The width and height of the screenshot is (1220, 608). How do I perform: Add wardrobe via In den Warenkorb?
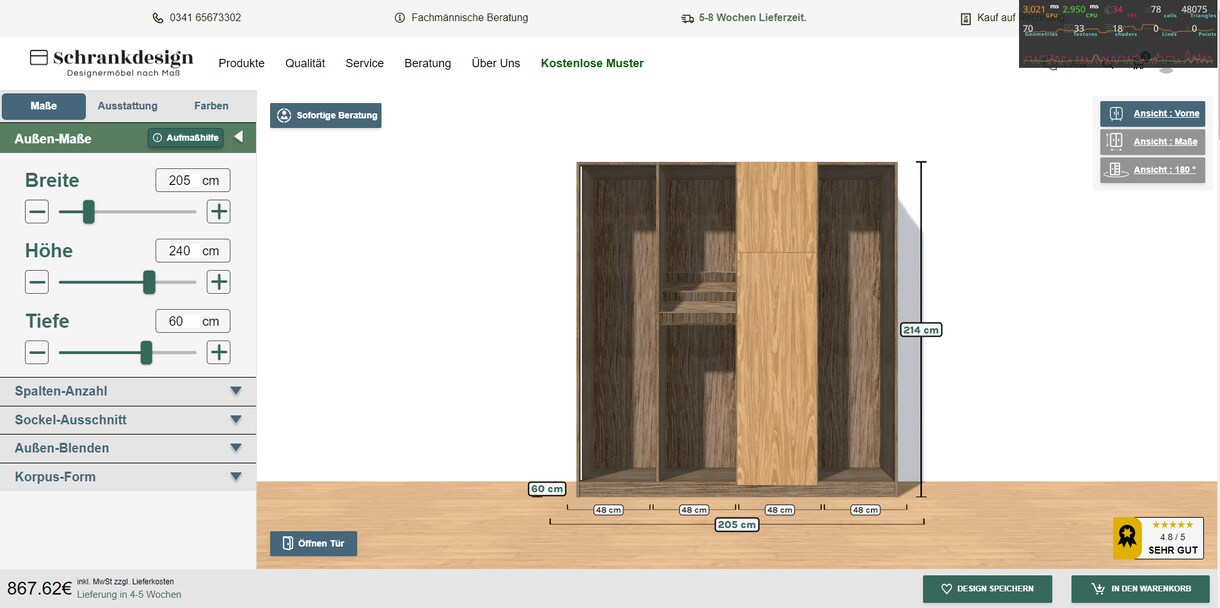[x=1139, y=589]
